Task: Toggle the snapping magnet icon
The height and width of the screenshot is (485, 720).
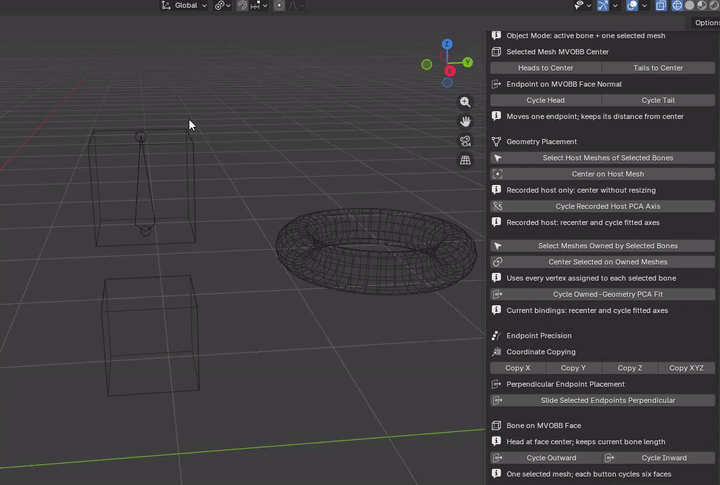Action: point(242,6)
